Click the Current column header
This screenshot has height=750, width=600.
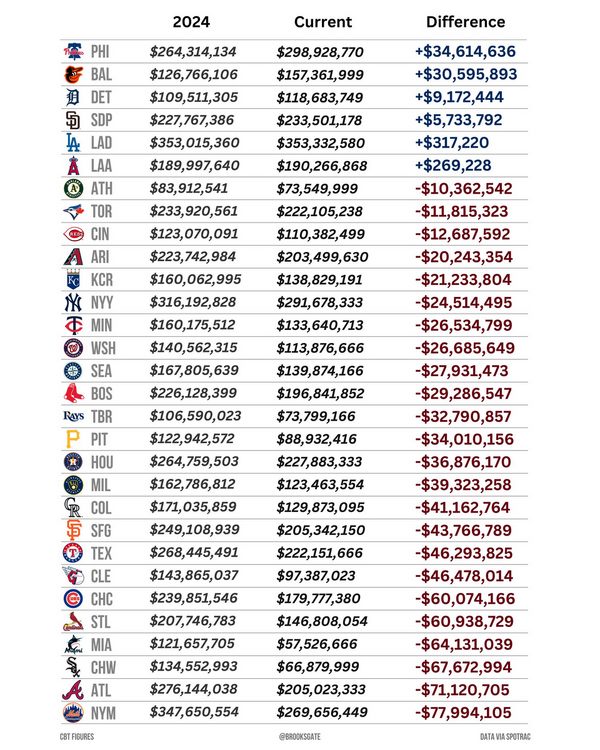(323, 22)
